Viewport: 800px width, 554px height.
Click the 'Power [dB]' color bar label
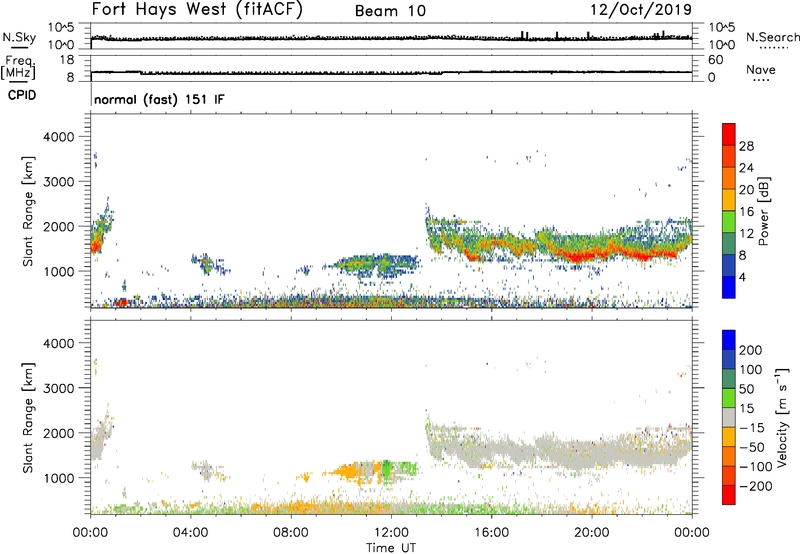tap(763, 212)
